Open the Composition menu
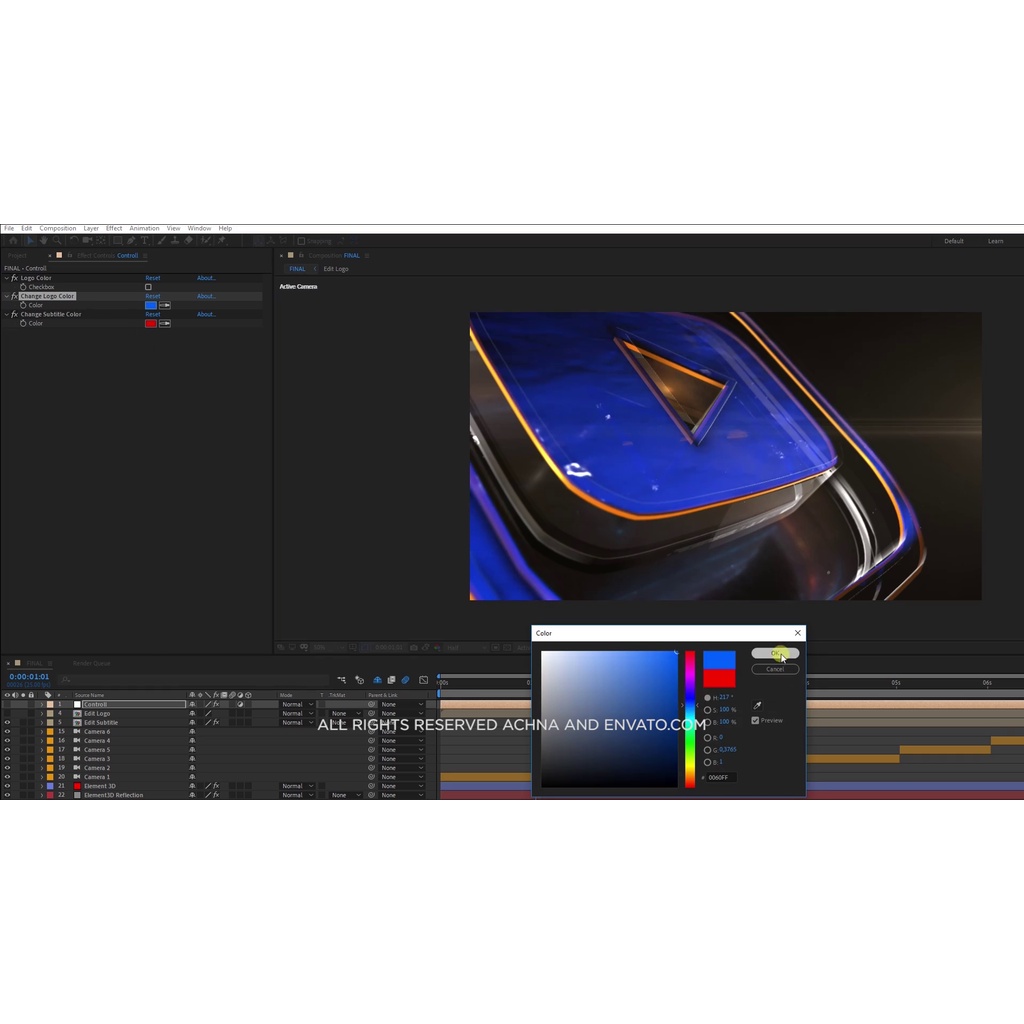Image resolution: width=1024 pixels, height=1024 pixels. tap(58, 228)
